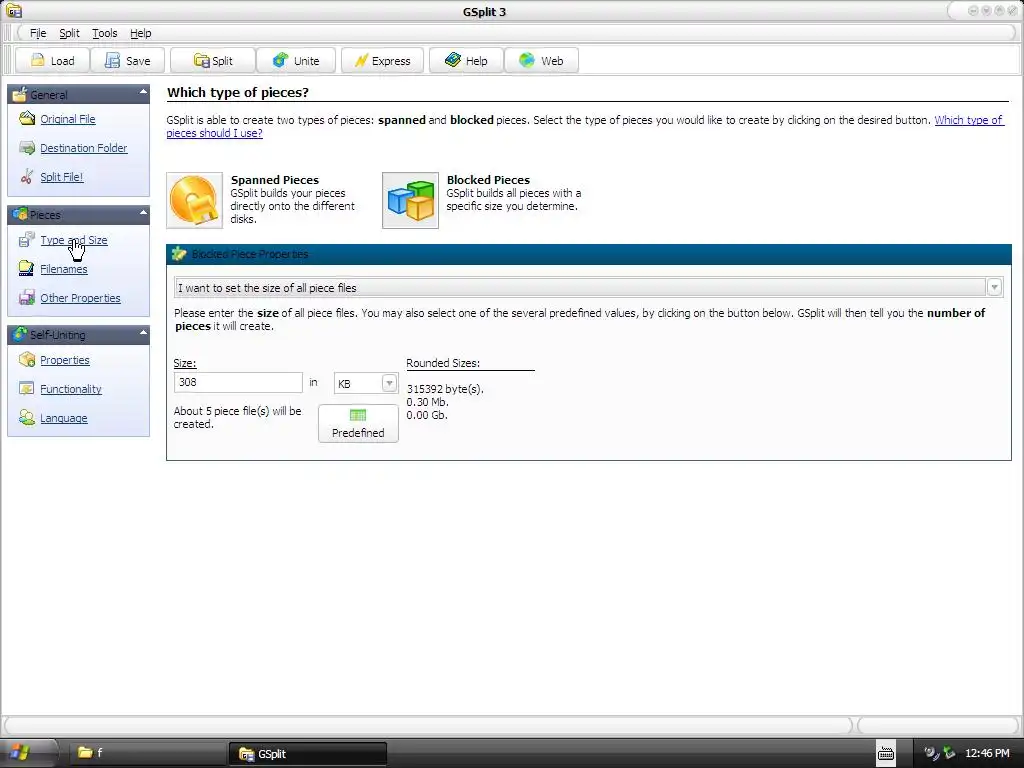Open the Destination Folder link

[84, 148]
